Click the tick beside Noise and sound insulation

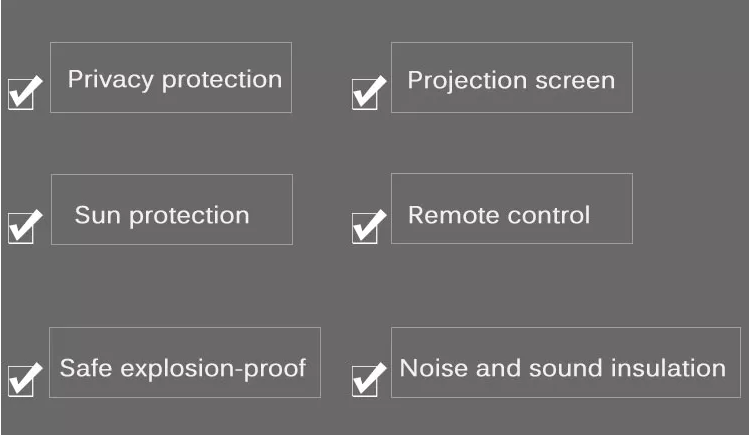tap(370, 378)
